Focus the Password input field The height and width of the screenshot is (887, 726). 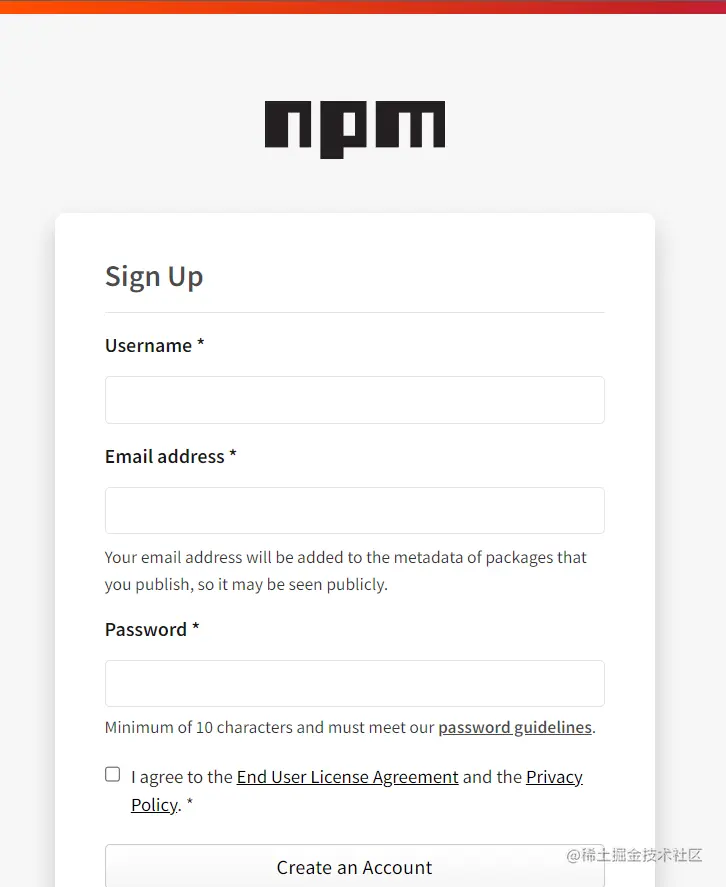[355, 683]
